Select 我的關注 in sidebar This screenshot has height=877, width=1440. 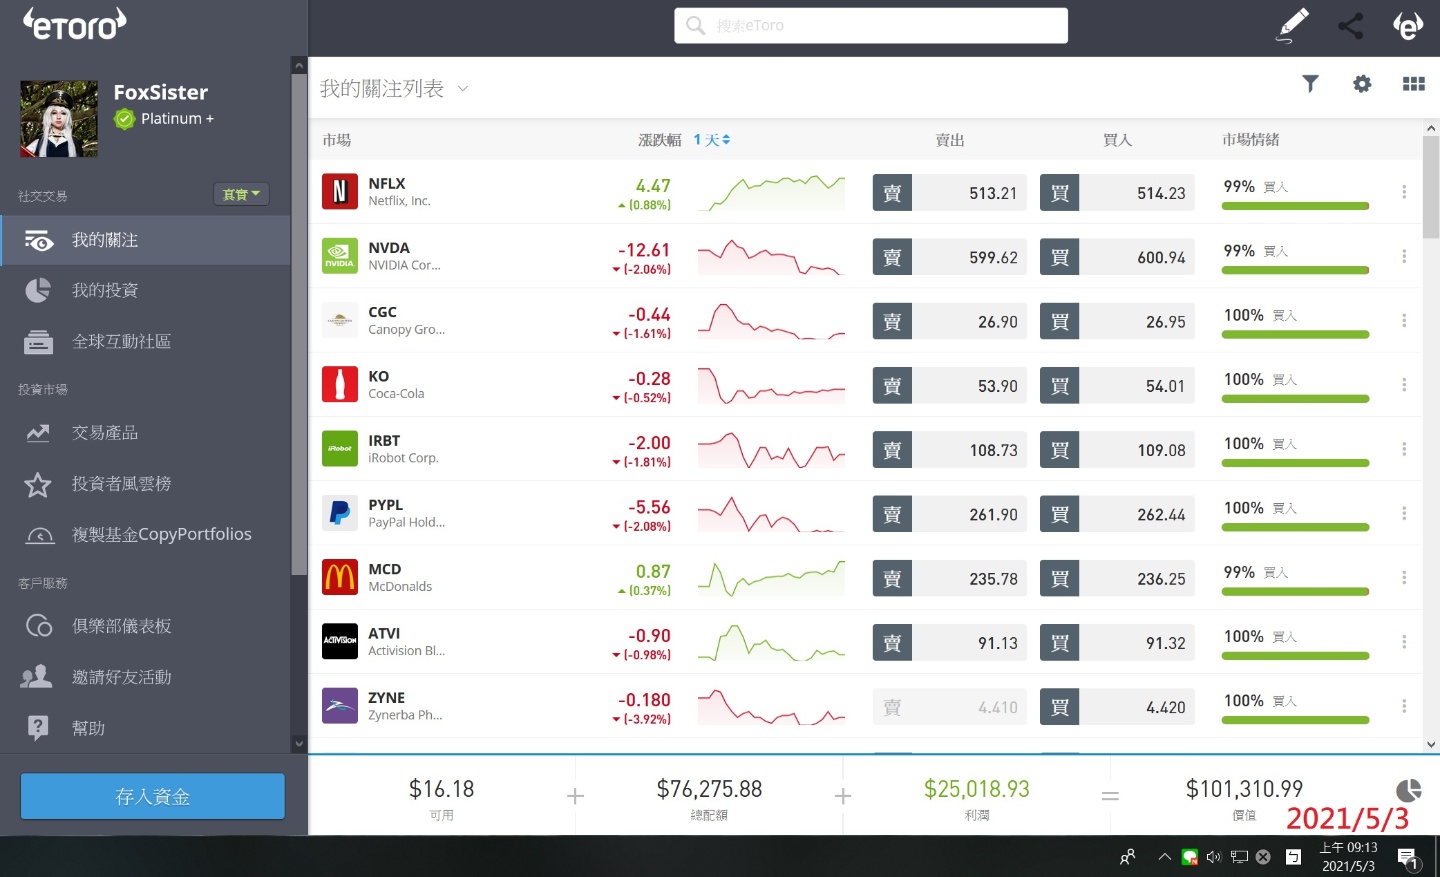(x=146, y=240)
